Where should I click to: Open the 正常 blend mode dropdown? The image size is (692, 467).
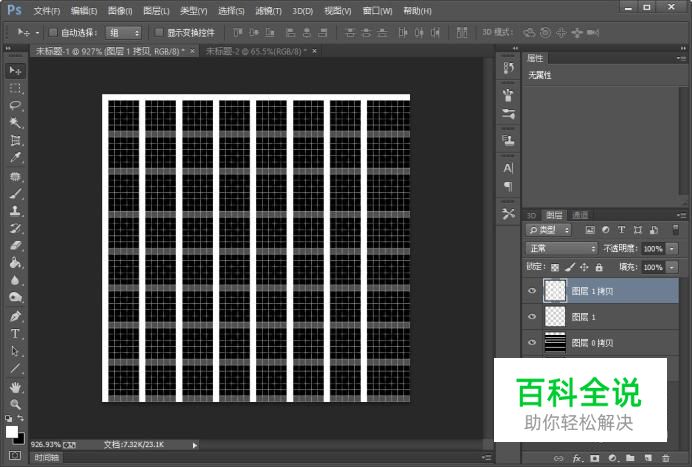pyautogui.click(x=561, y=249)
